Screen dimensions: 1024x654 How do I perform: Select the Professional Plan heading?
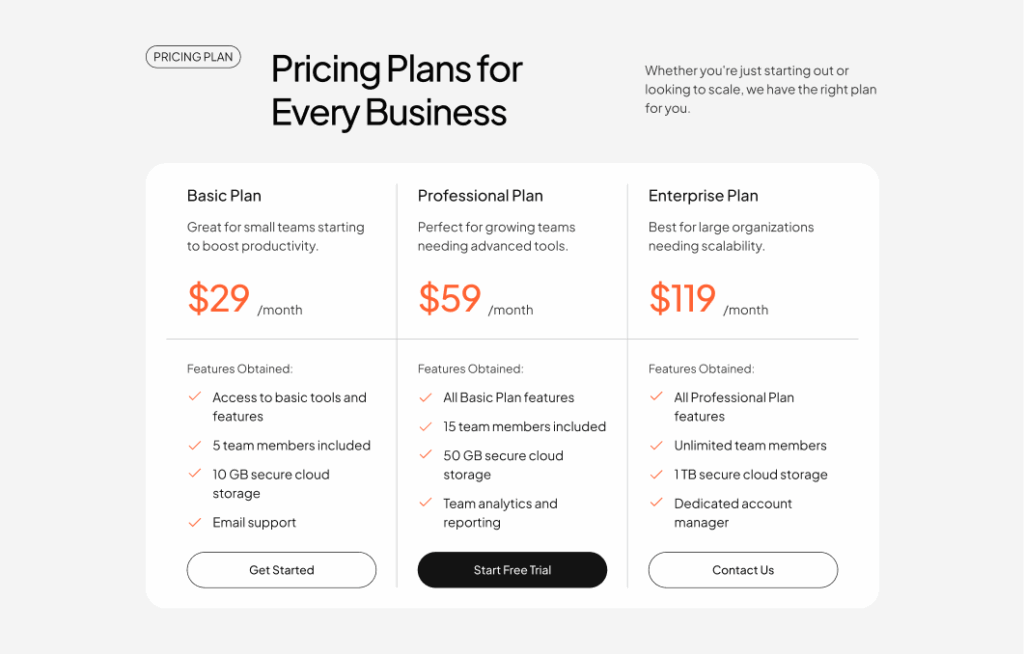pyautogui.click(x=480, y=195)
